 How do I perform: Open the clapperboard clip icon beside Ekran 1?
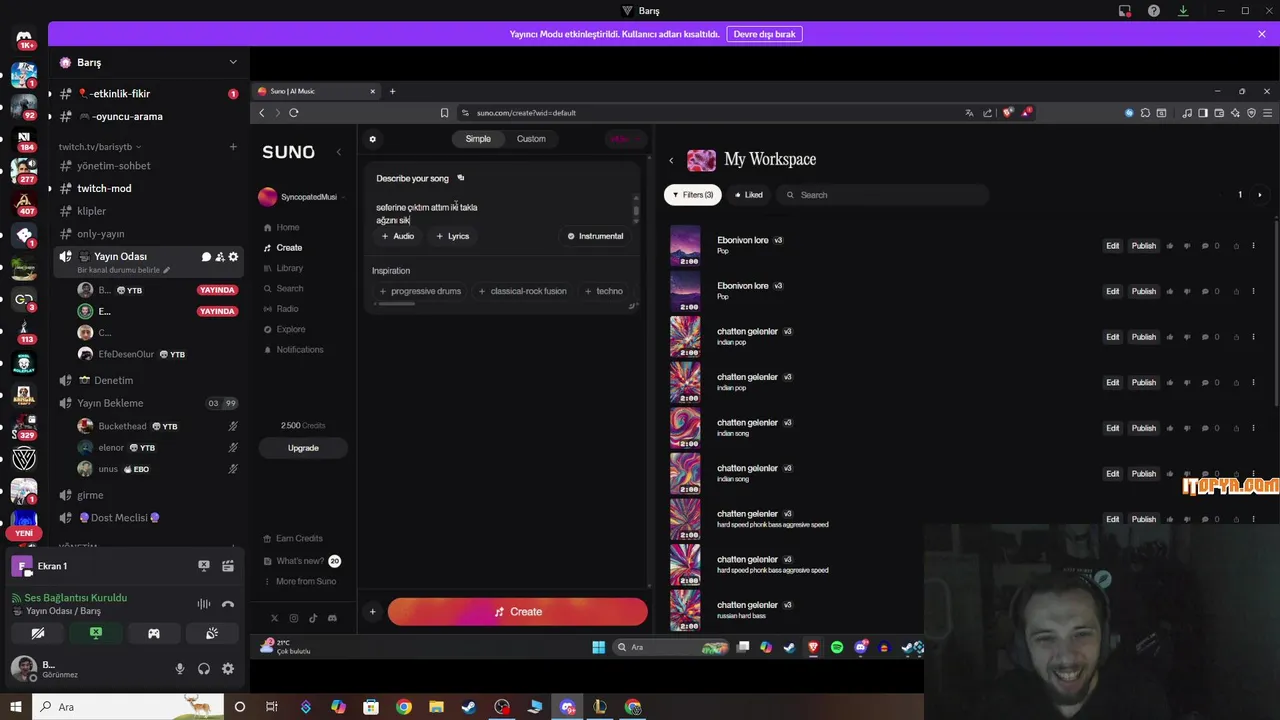pyautogui.click(x=228, y=566)
